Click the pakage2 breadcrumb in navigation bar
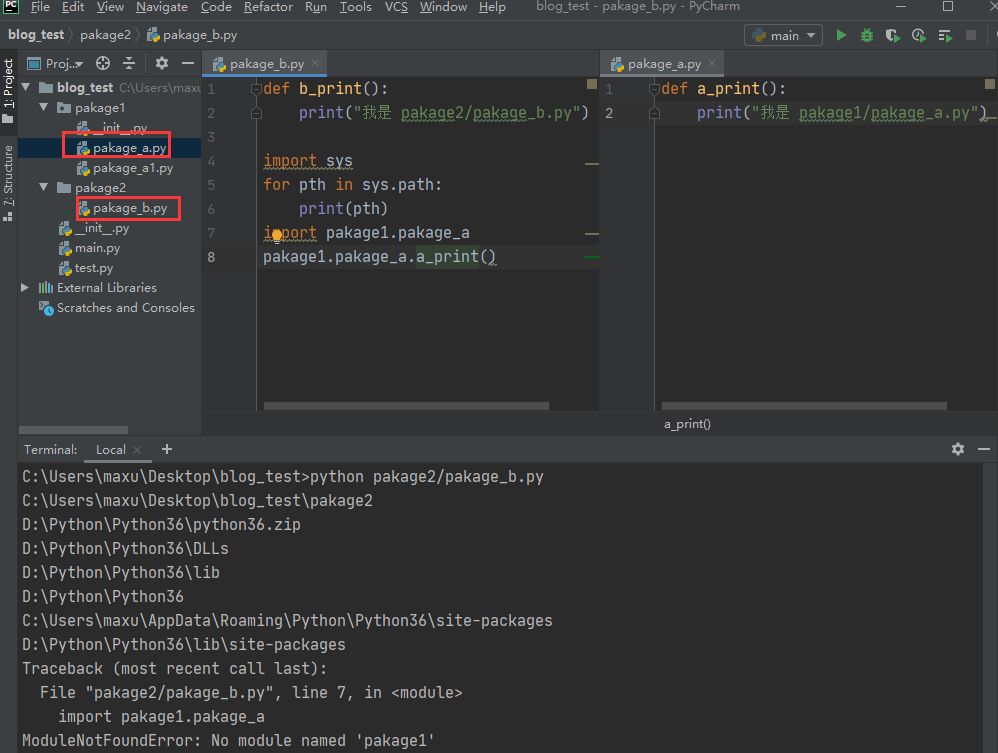The image size is (998, 753). pyautogui.click(x=105, y=35)
